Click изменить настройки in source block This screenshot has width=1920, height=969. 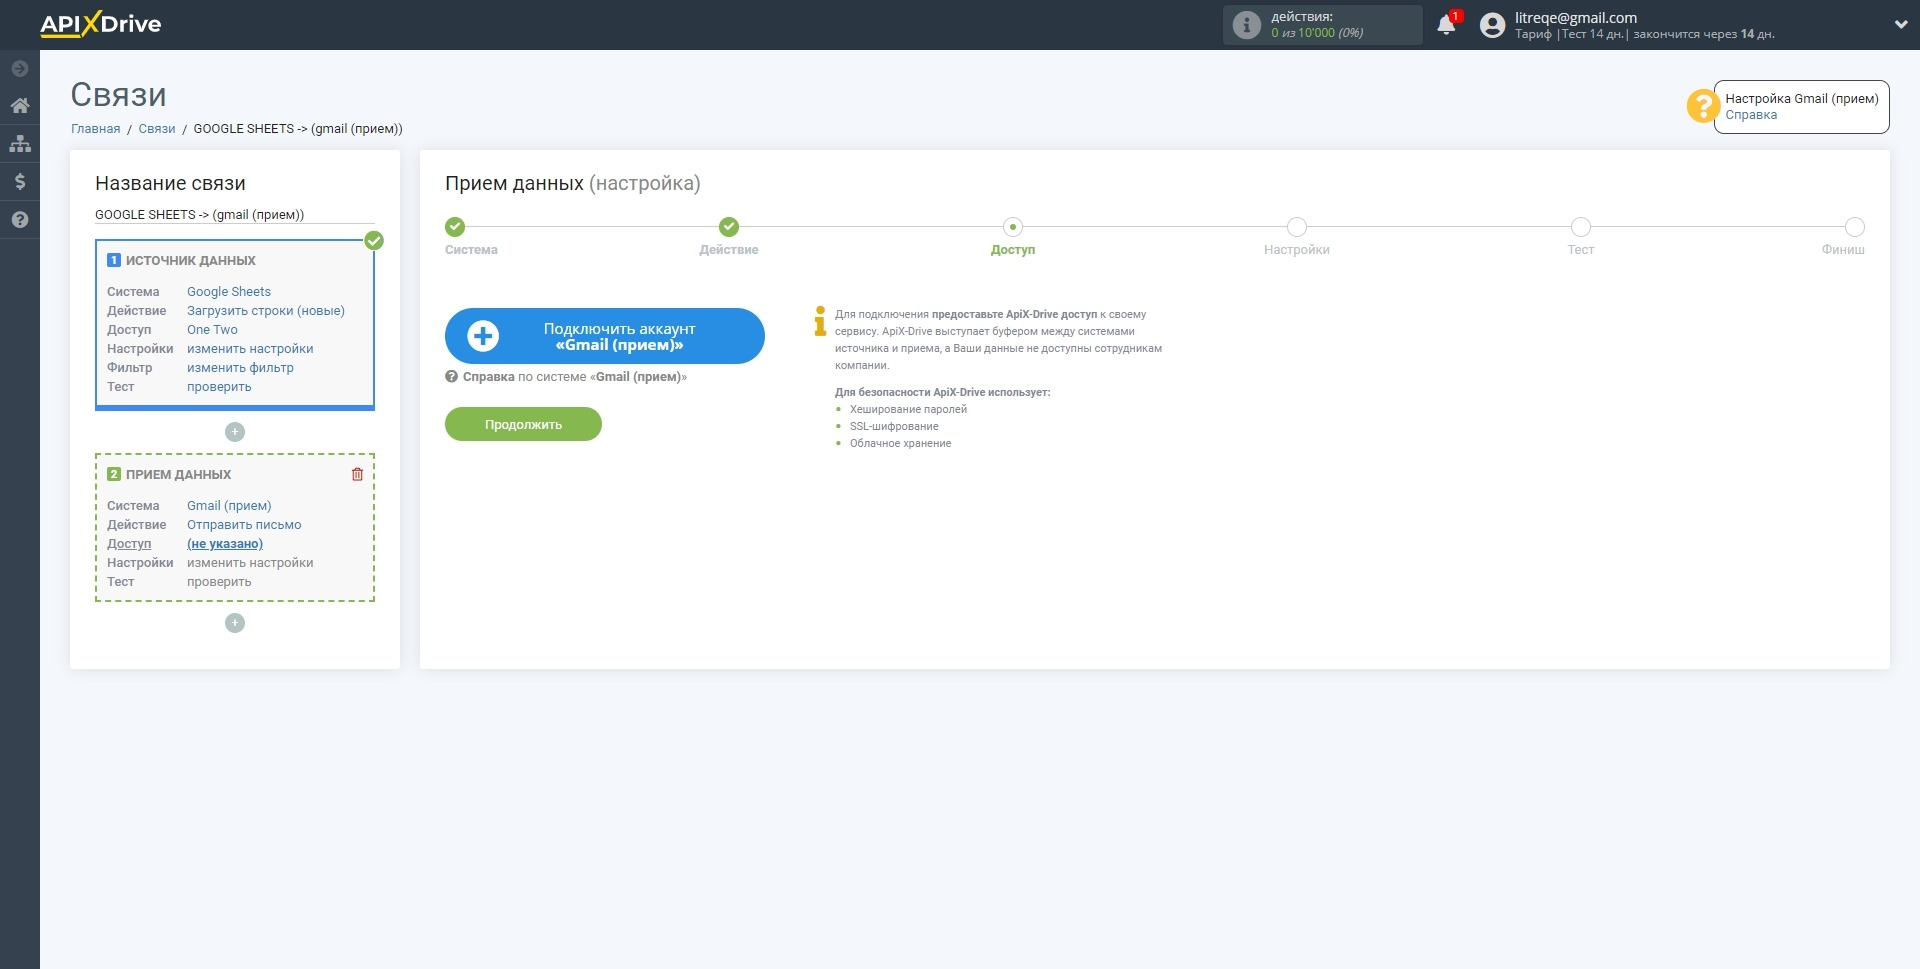point(250,349)
